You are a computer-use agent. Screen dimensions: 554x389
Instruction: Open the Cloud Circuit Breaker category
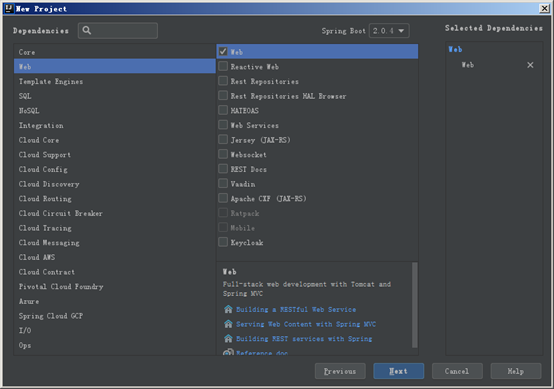115,213
